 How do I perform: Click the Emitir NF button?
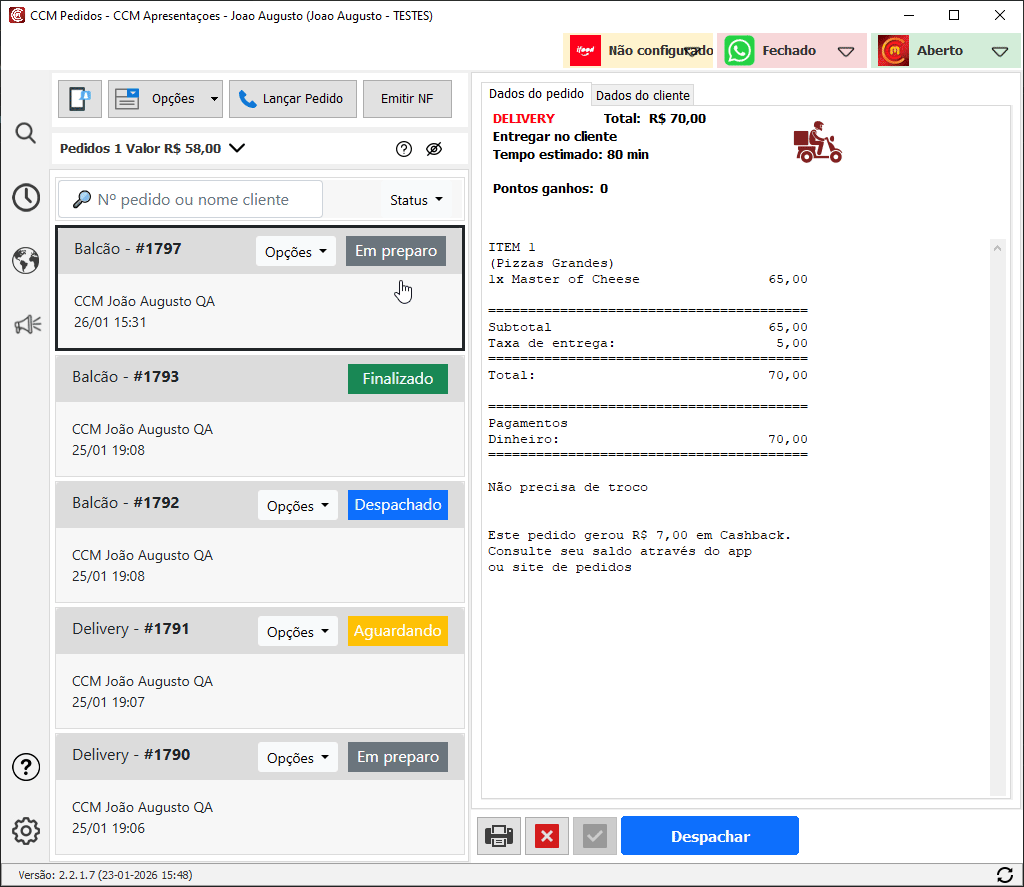pyautogui.click(x=407, y=99)
